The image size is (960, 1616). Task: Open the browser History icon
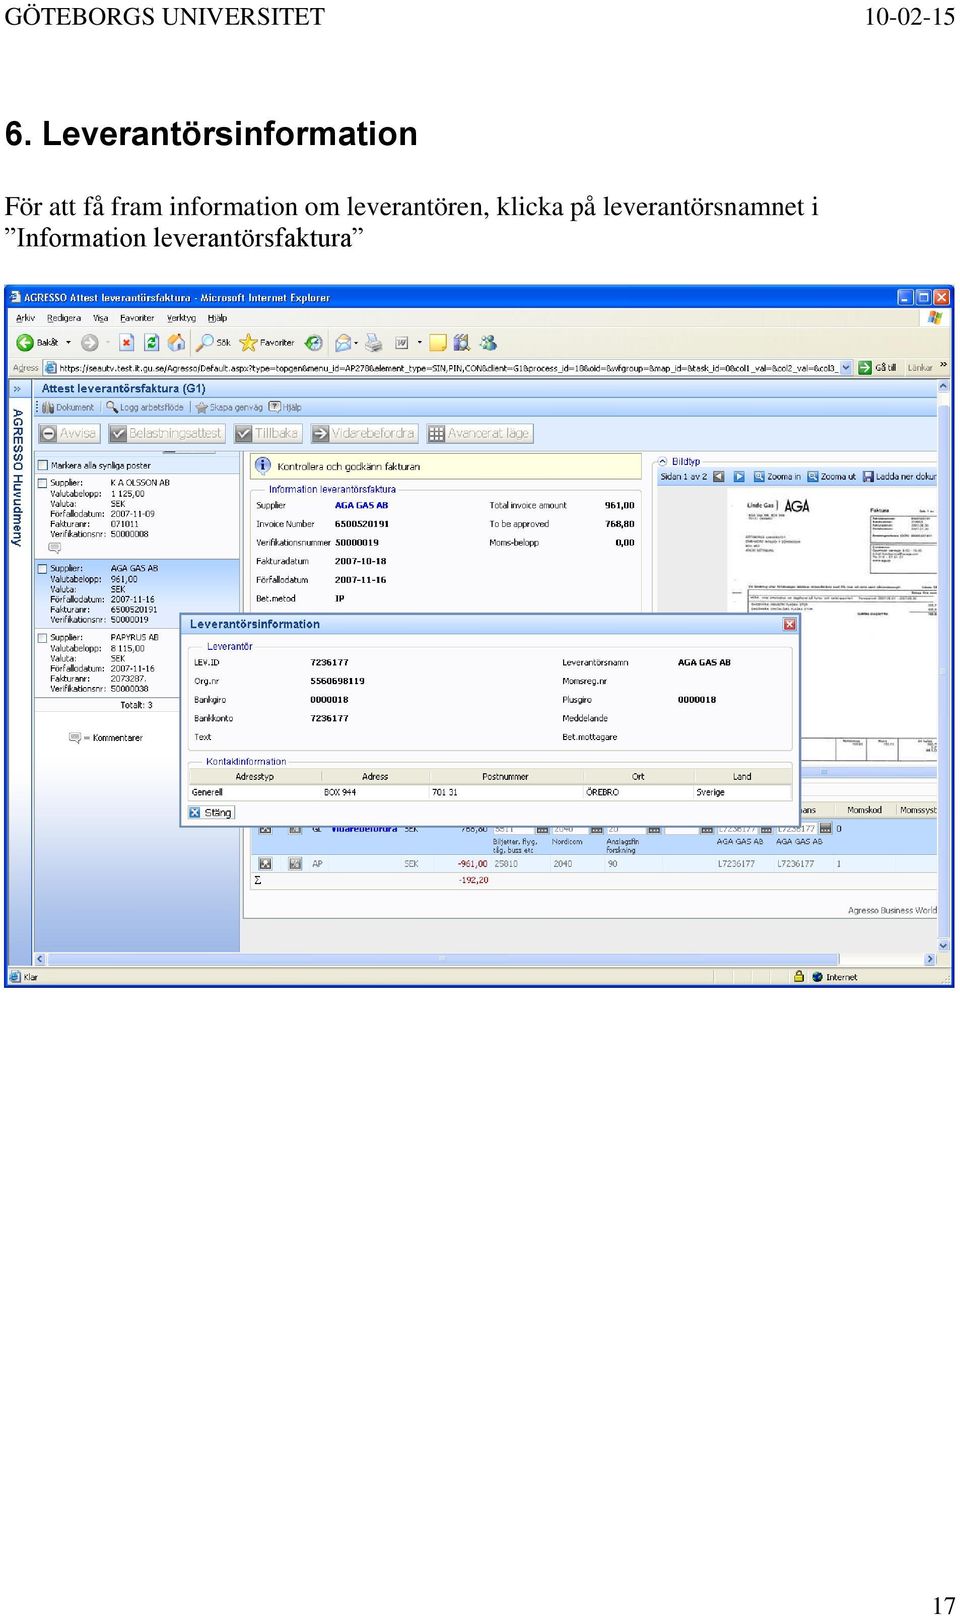[x=314, y=343]
